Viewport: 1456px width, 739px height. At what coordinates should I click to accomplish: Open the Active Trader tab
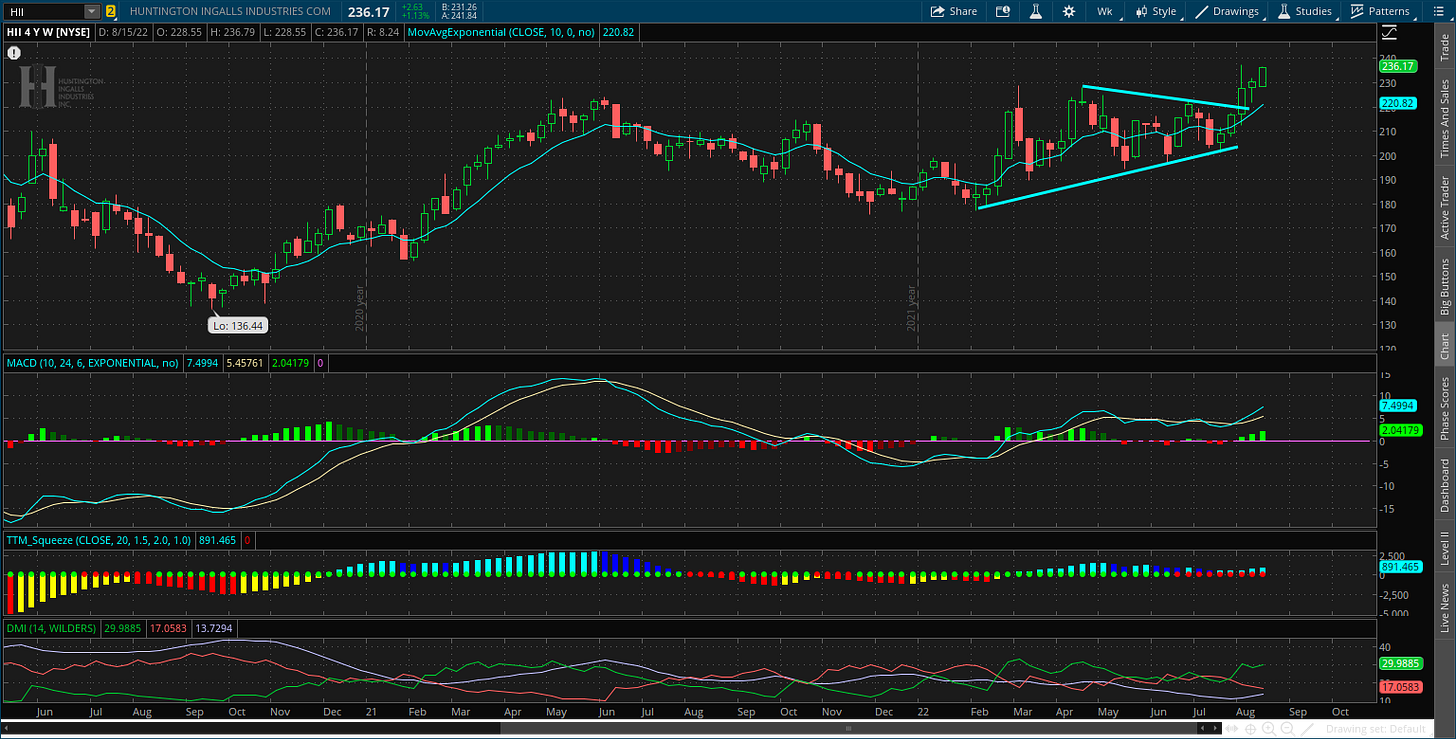[x=1444, y=207]
